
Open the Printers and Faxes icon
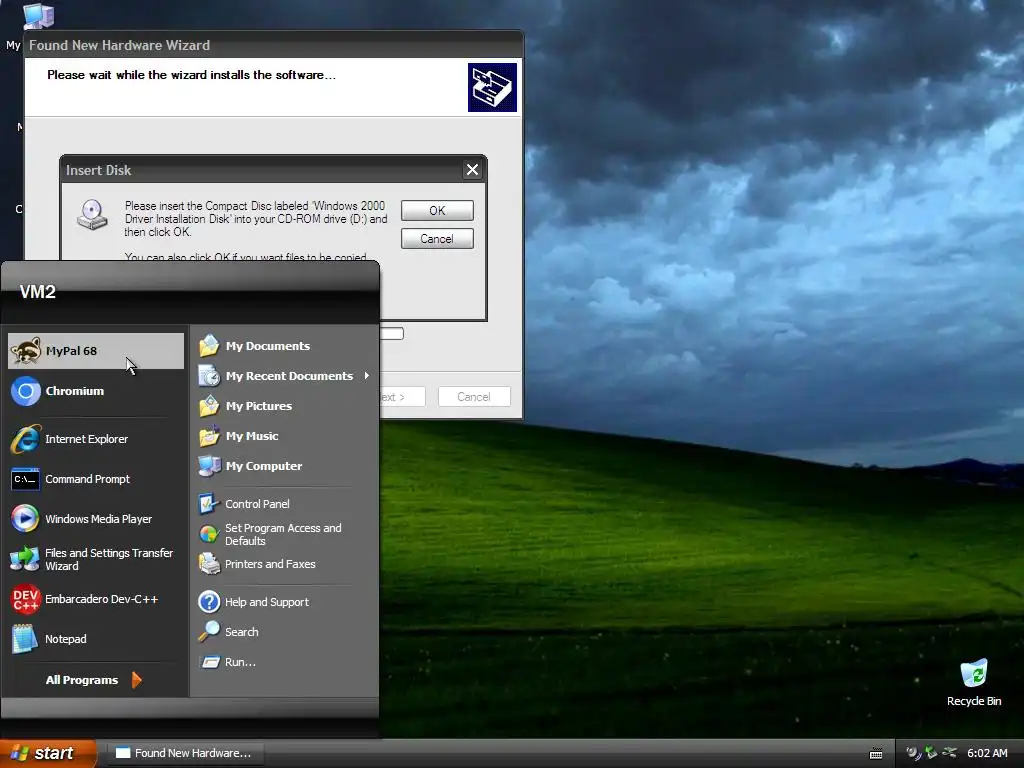click(x=209, y=564)
